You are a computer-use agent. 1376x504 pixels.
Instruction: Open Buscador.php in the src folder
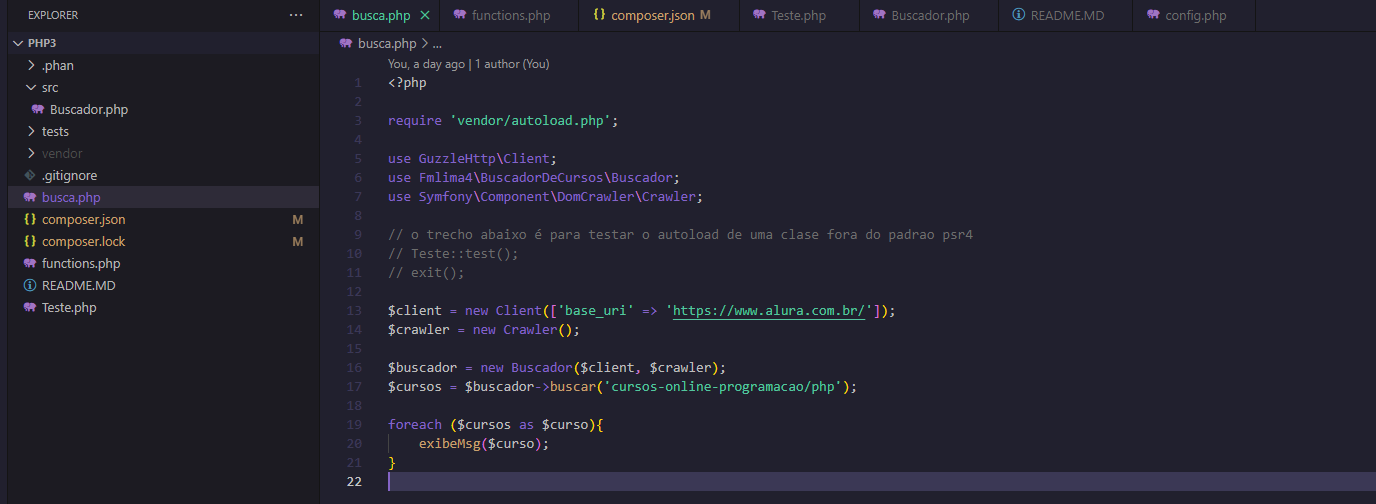(89, 110)
